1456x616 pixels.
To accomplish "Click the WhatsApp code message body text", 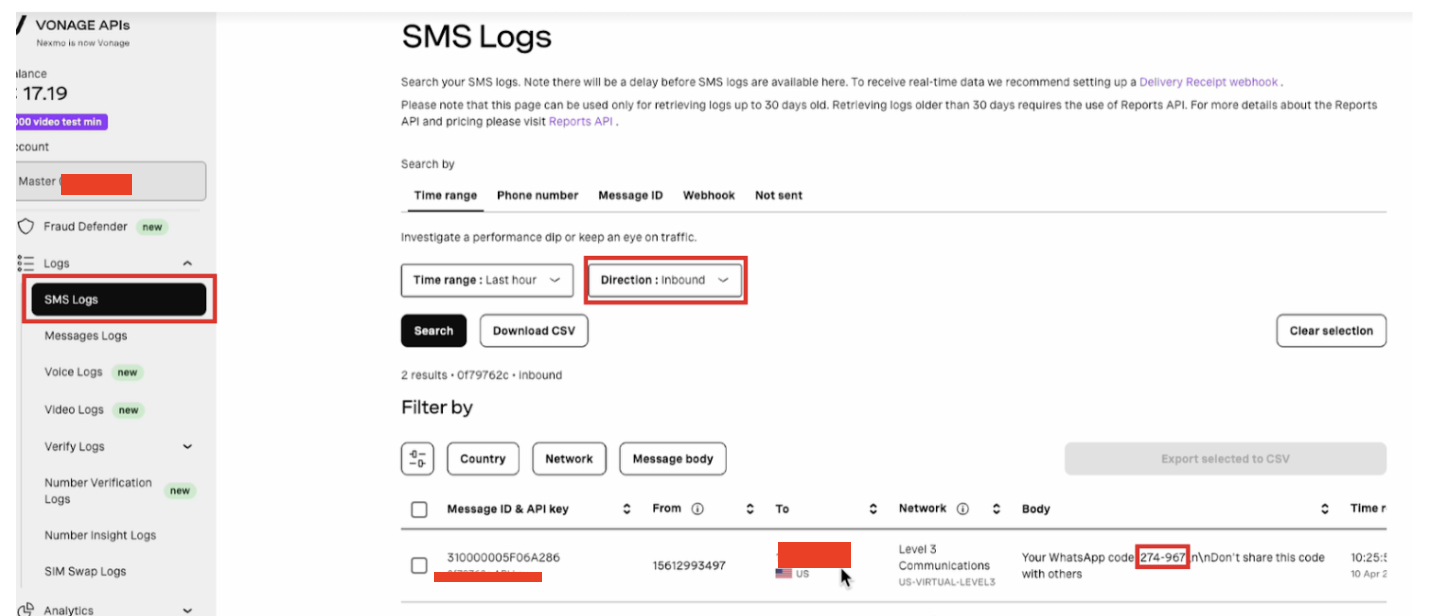I will point(1173,566).
